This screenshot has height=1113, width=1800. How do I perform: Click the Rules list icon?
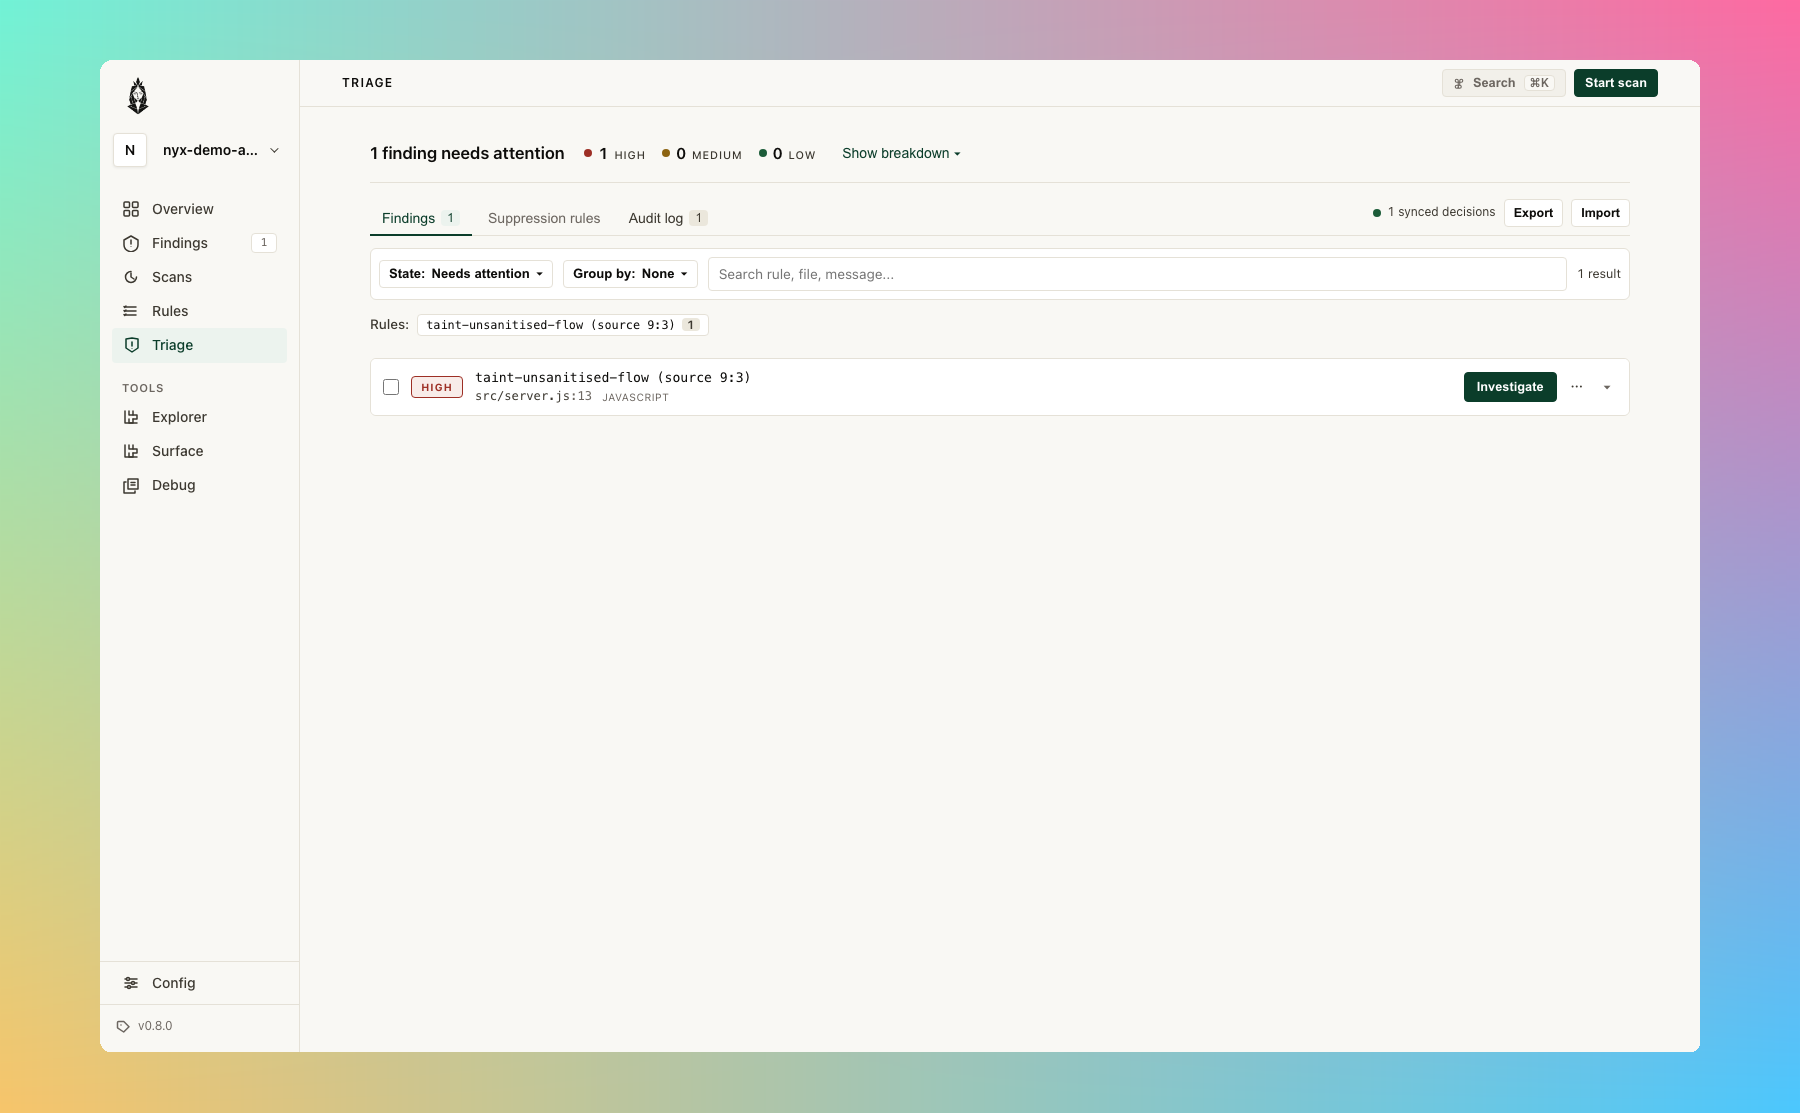[x=131, y=311]
